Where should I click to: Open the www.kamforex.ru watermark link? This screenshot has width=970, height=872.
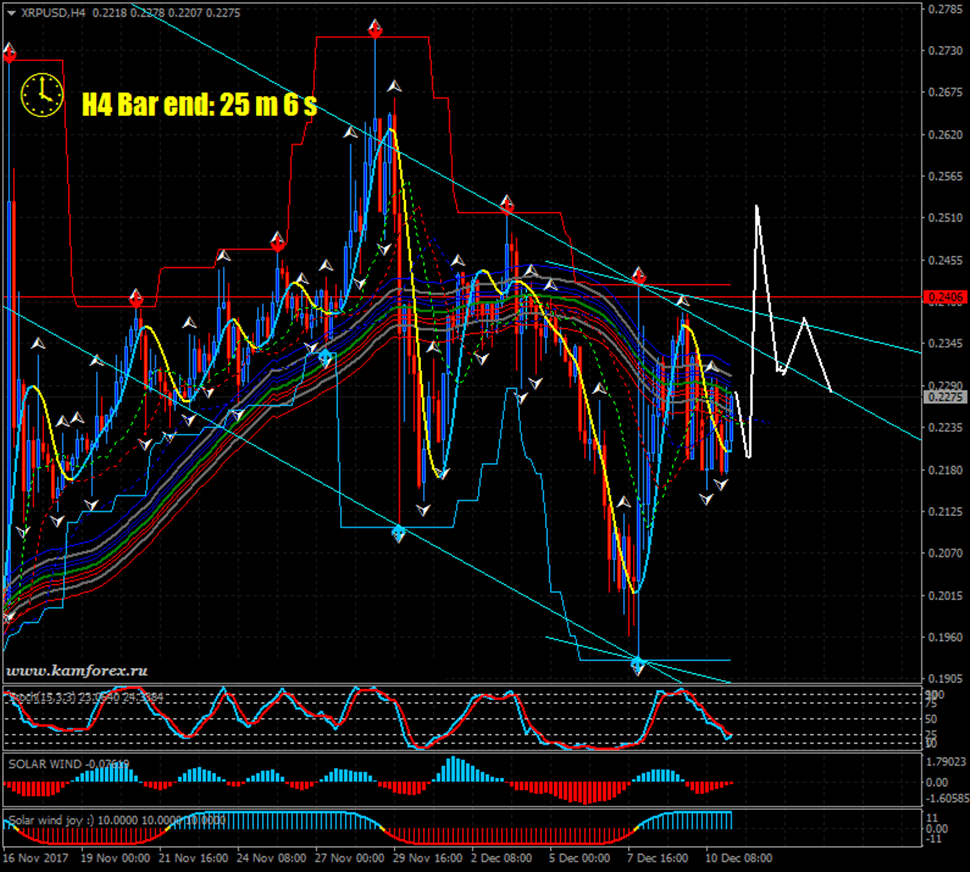click(77, 670)
